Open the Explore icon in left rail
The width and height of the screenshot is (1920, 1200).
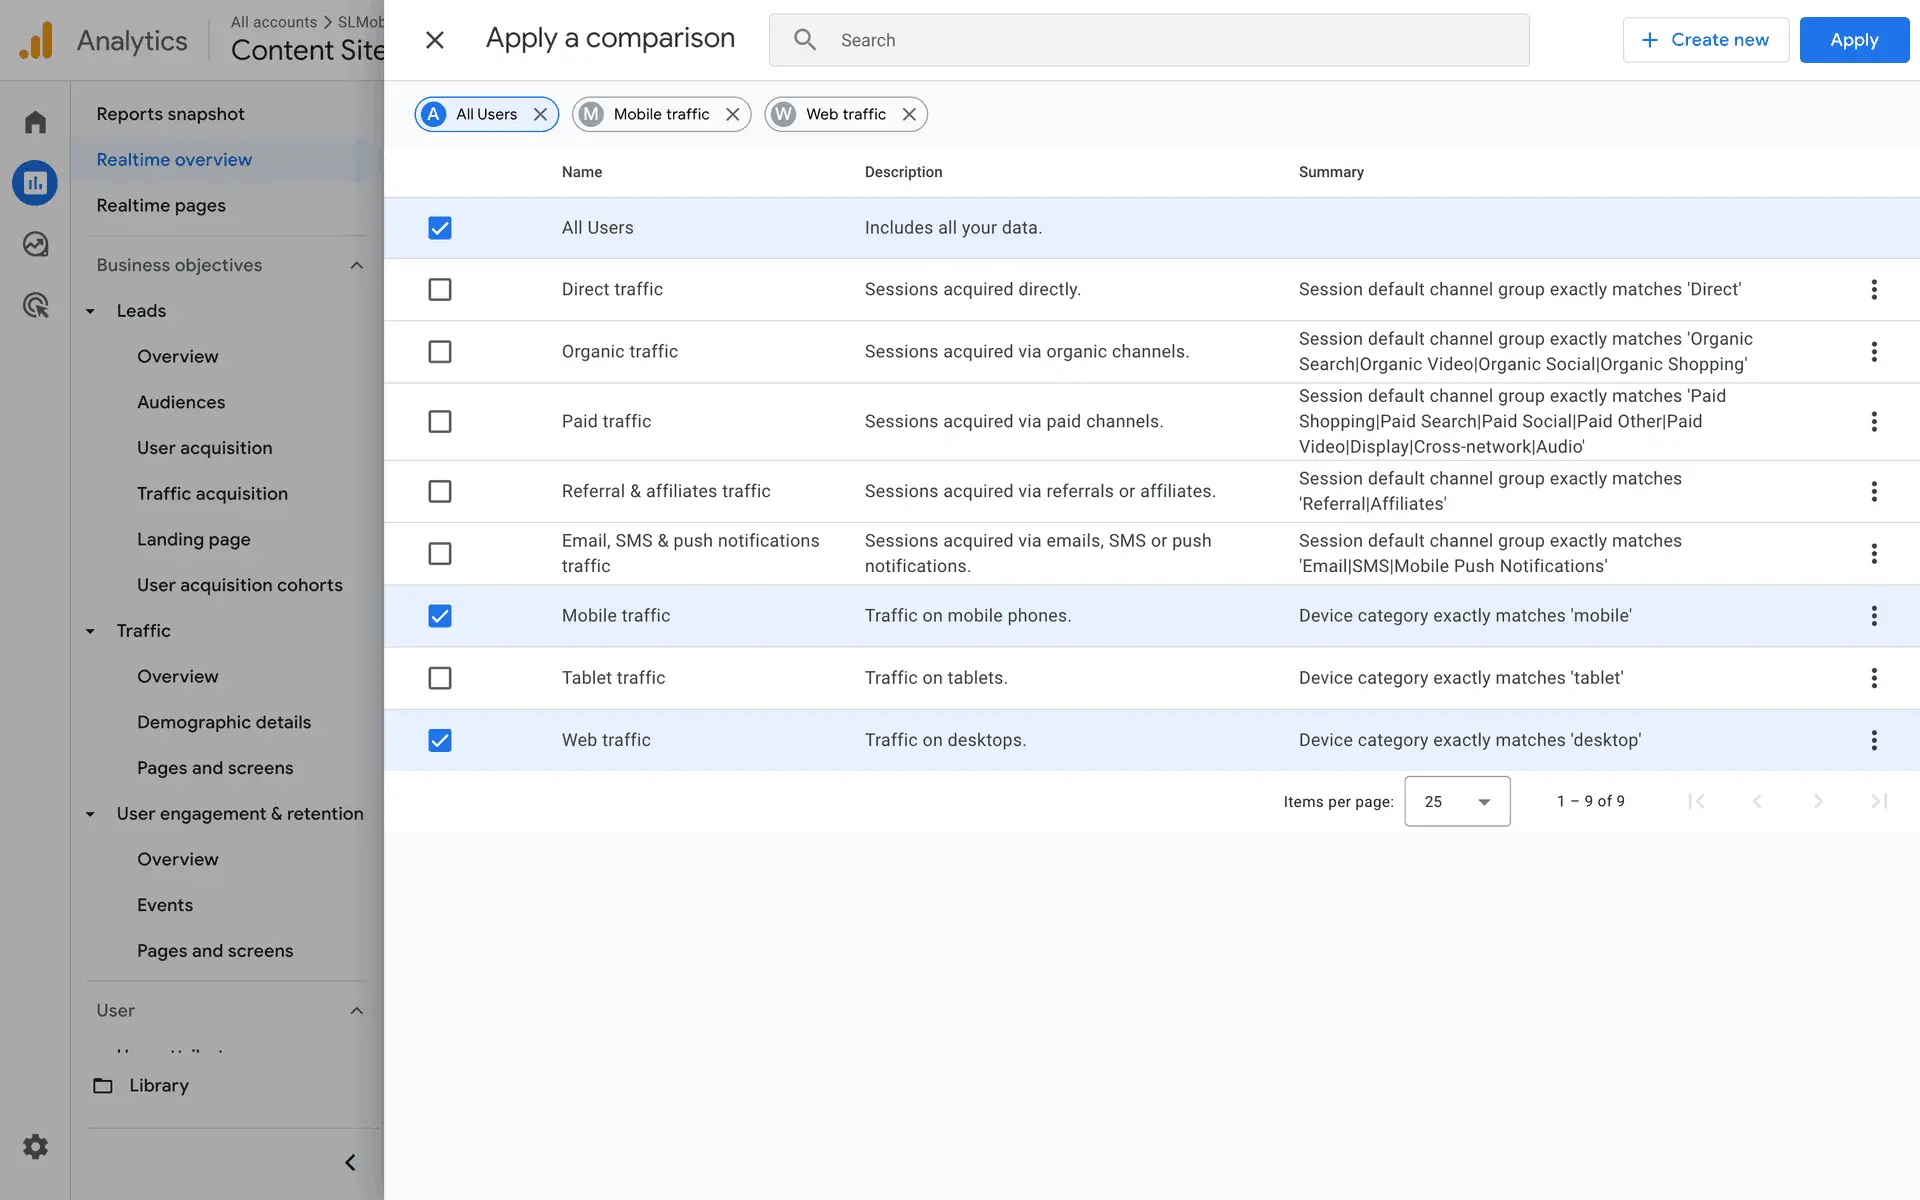pos(35,244)
